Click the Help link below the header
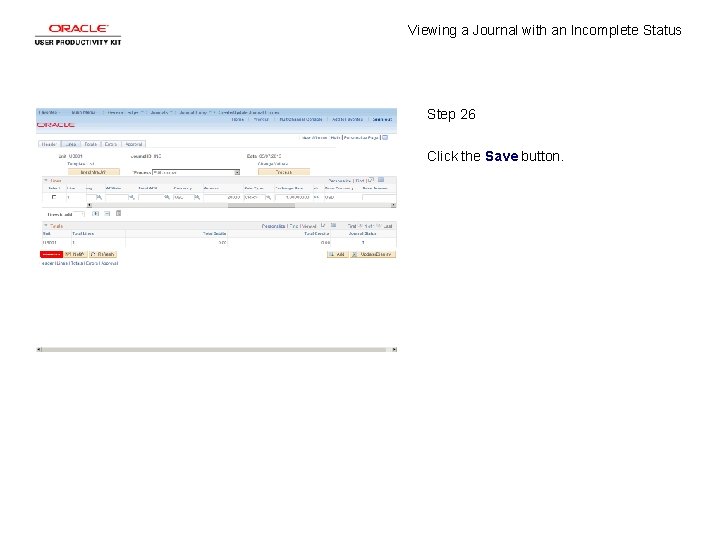Image resolution: width=720 pixels, height=540 pixels. [x=335, y=138]
